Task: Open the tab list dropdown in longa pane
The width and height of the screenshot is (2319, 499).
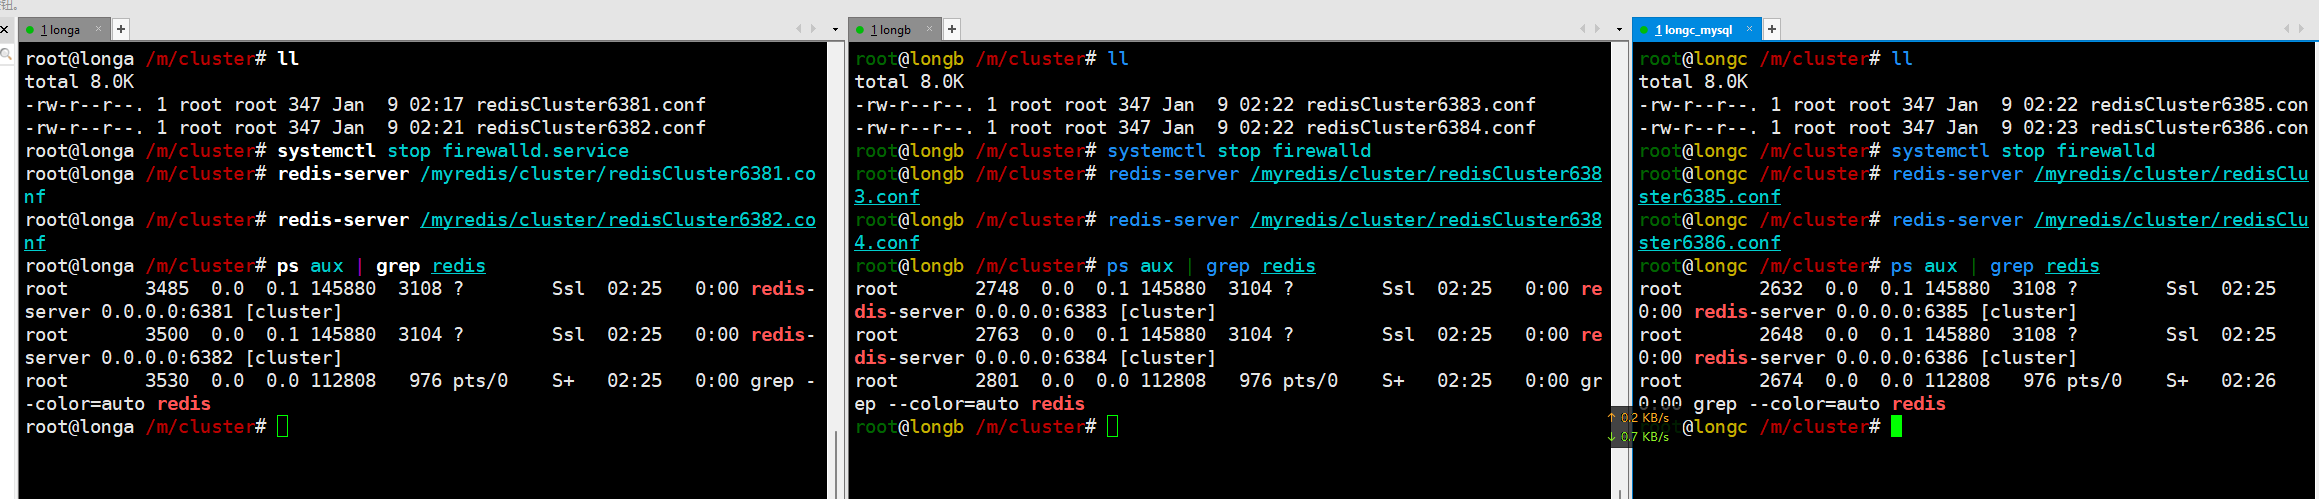Action: [836, 30]
